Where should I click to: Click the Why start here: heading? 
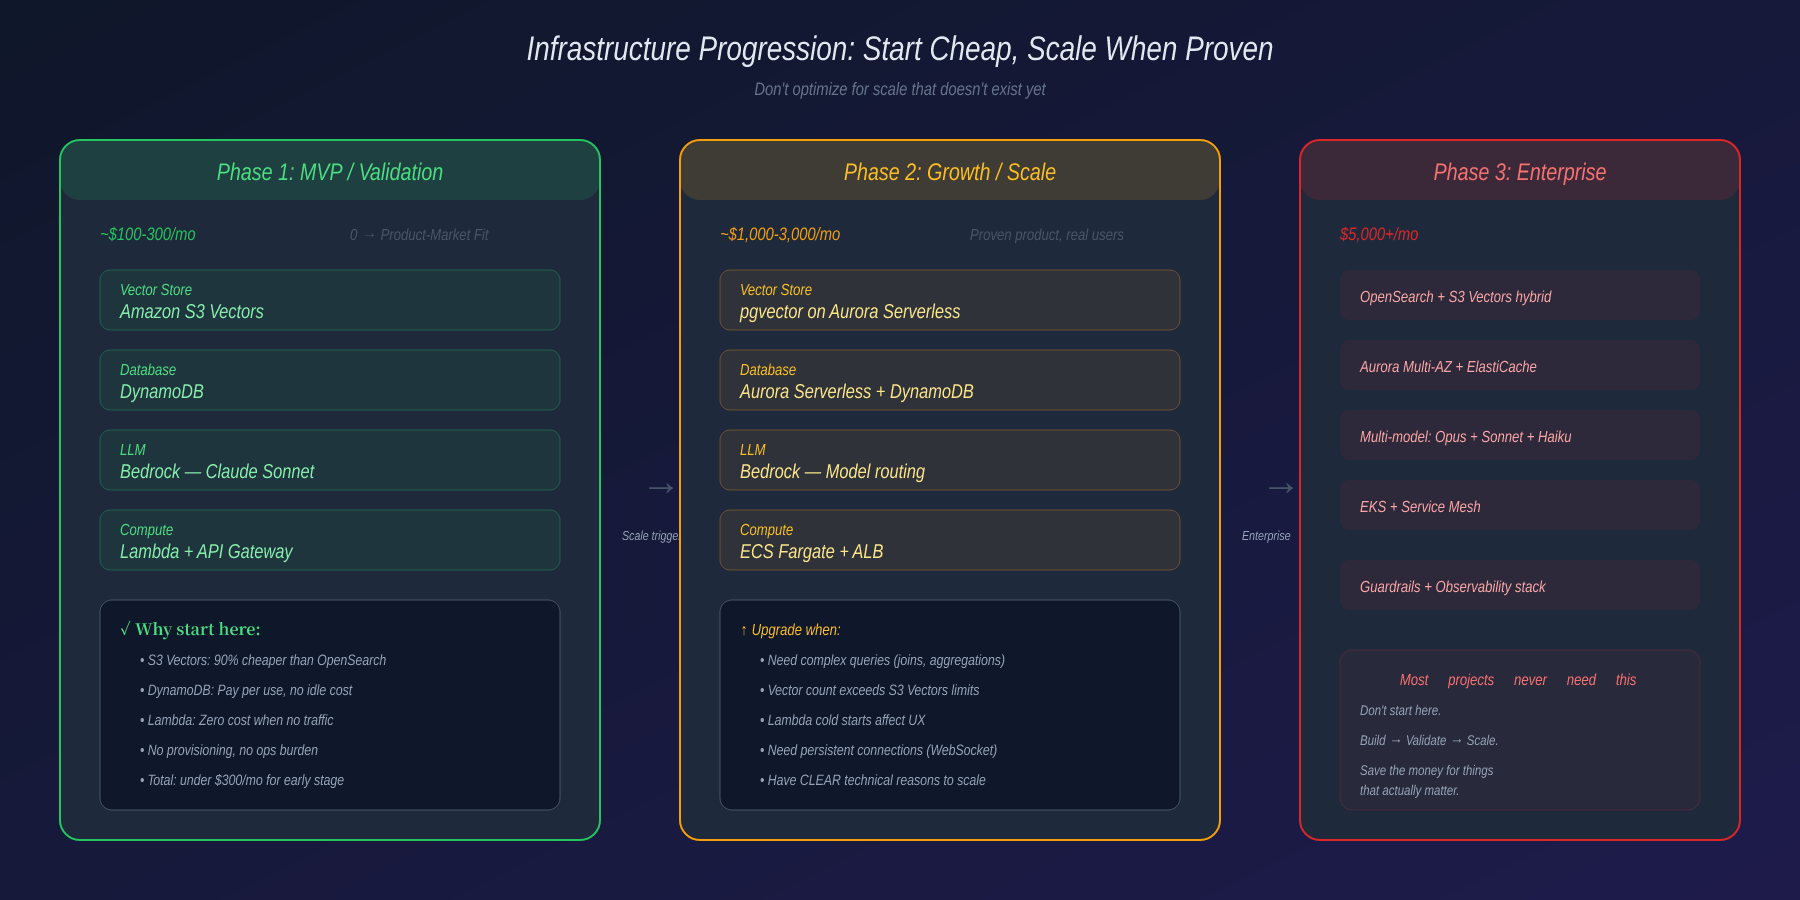coord(190,629)
